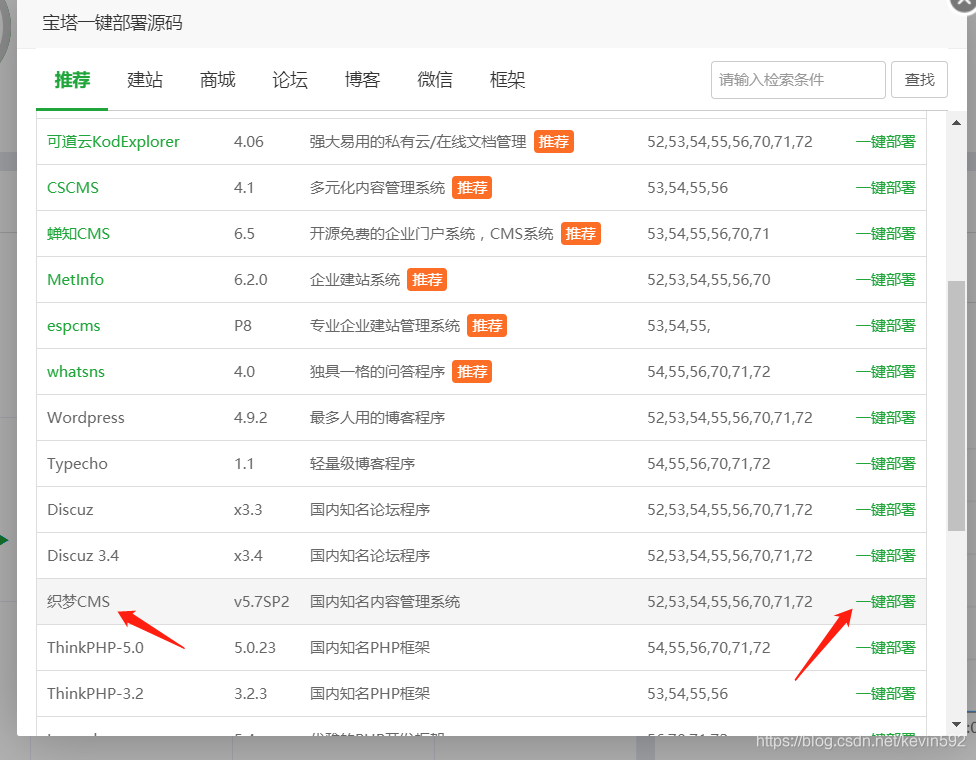
Task: Deploy MetInfo with 一键部署
Action: click(886, 280)
